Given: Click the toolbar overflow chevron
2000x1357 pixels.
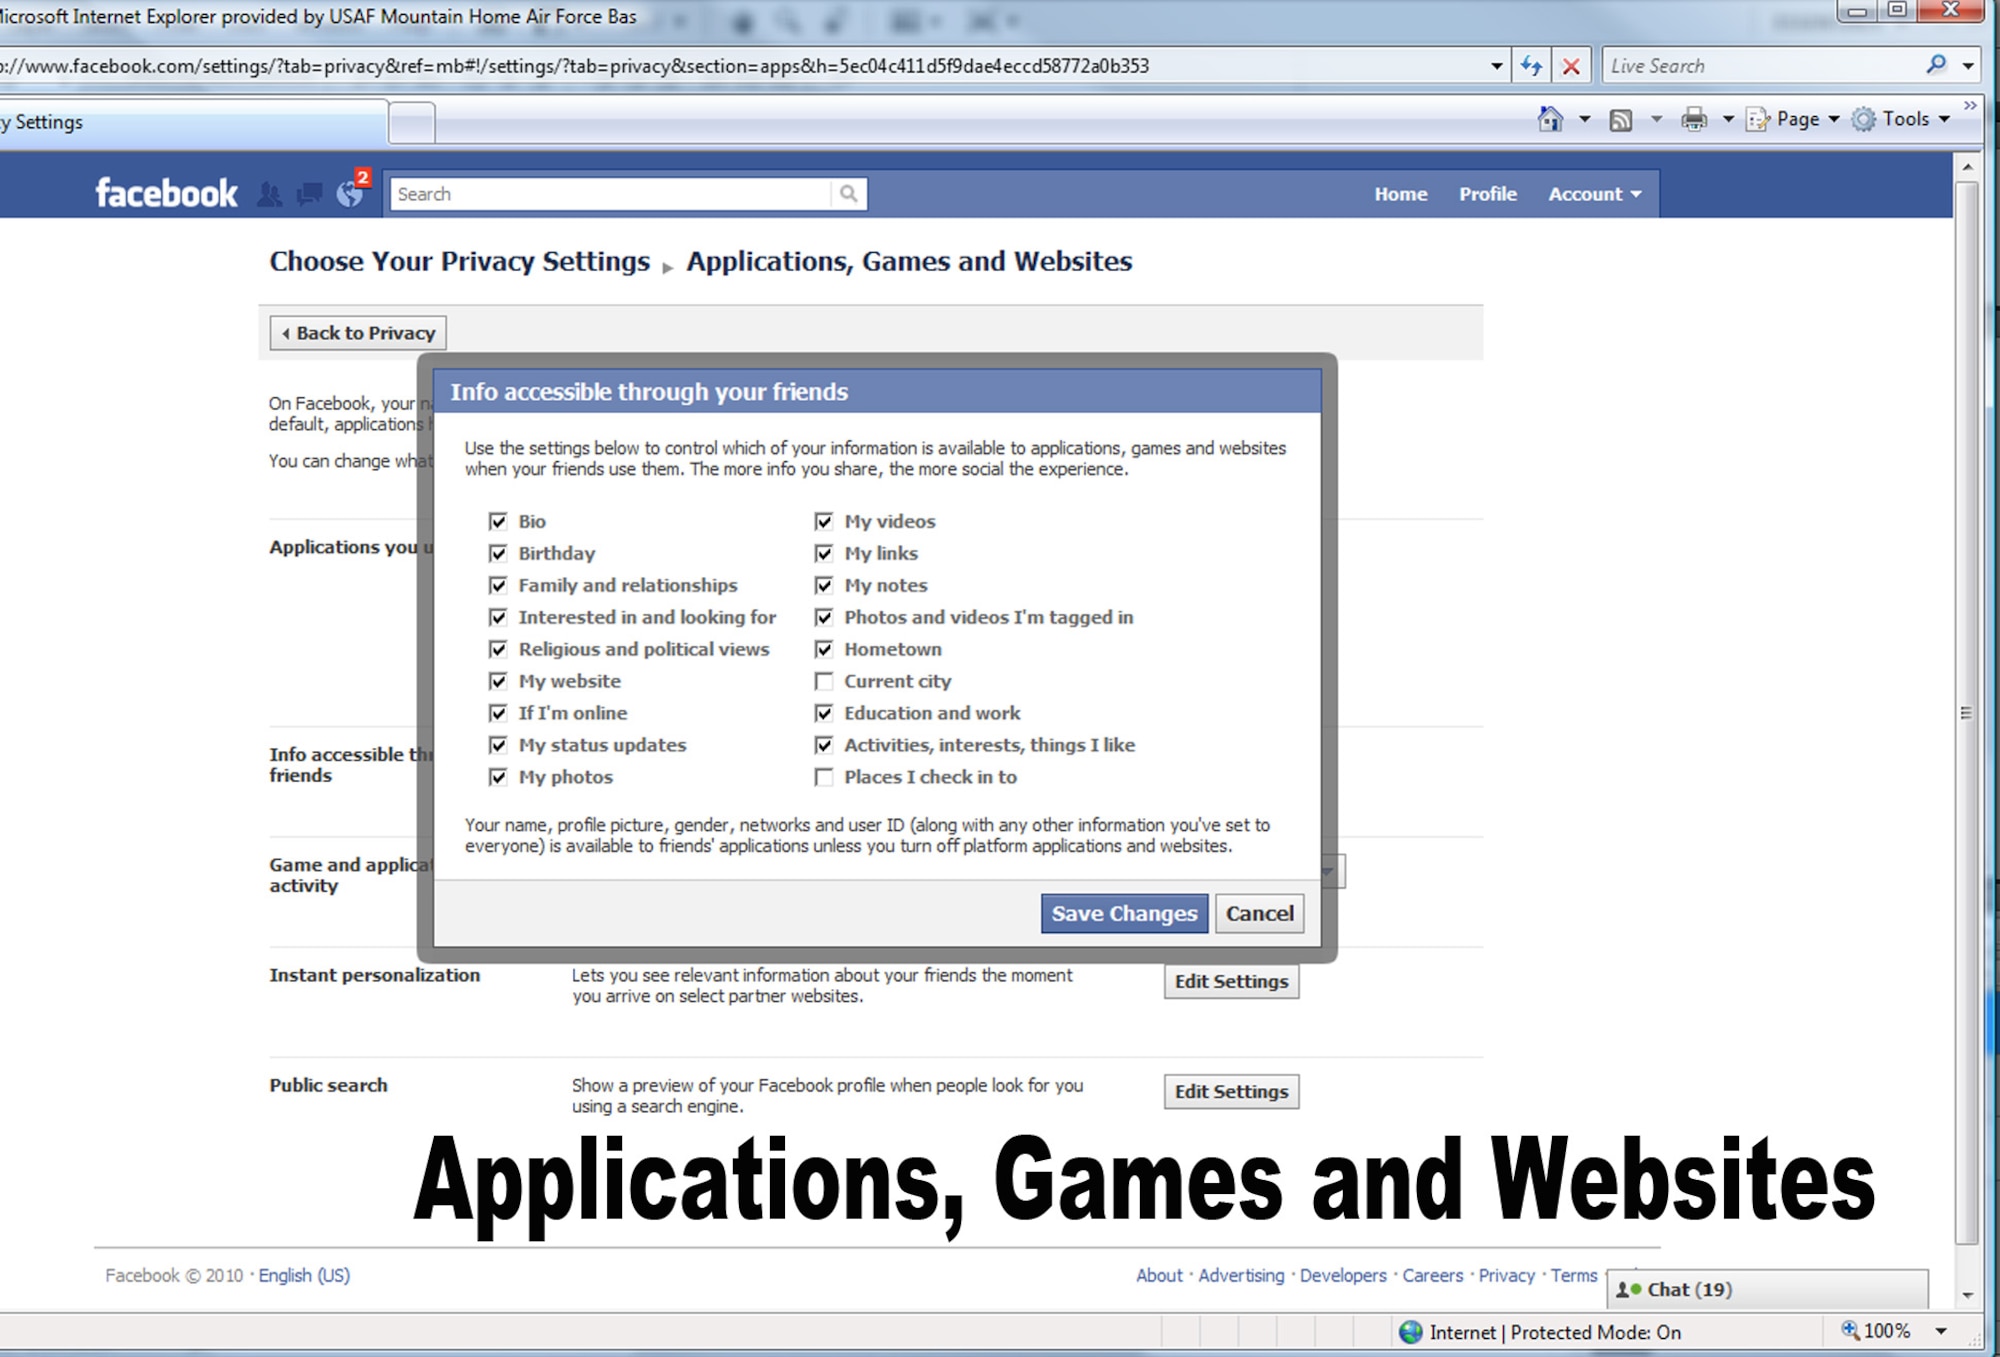Looking at the screenshot, I should coord(1970,105).
